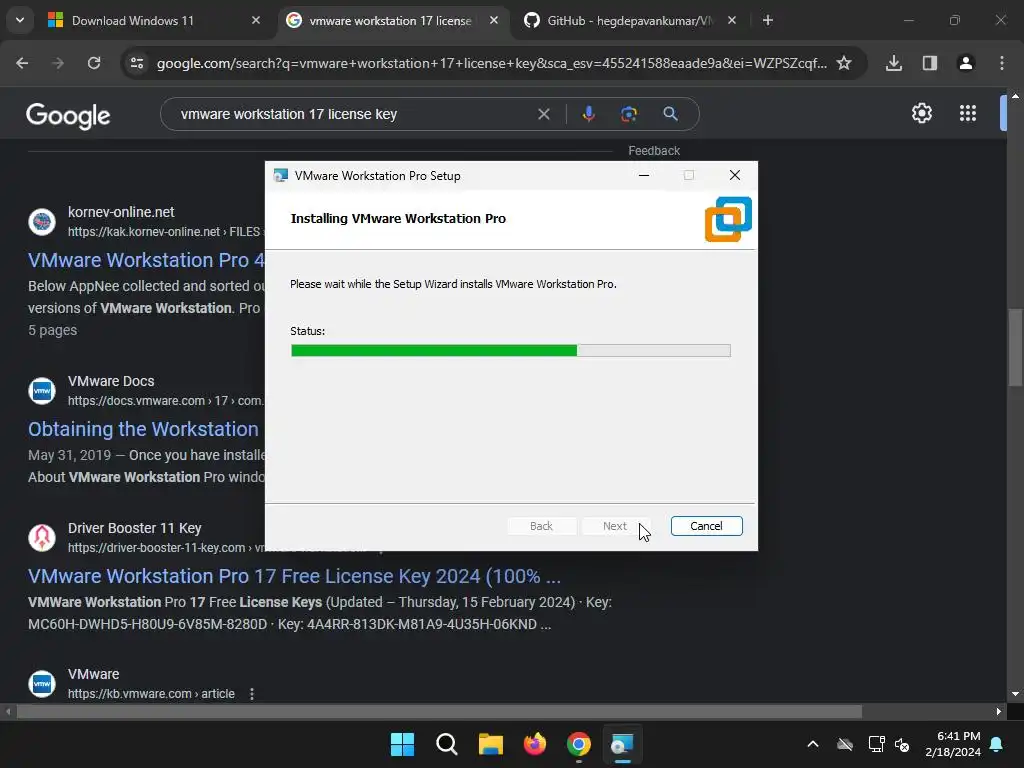The width and height of the screenshot is (1024, 768).
Task: Click the installation progress bar
Action: tap(511, 351)
